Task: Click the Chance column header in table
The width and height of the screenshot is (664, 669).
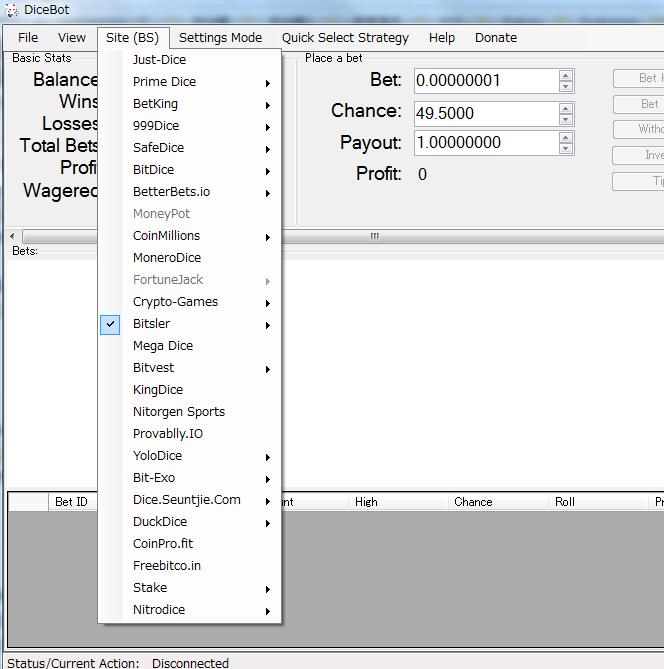Action: click(x=473, y=502)
